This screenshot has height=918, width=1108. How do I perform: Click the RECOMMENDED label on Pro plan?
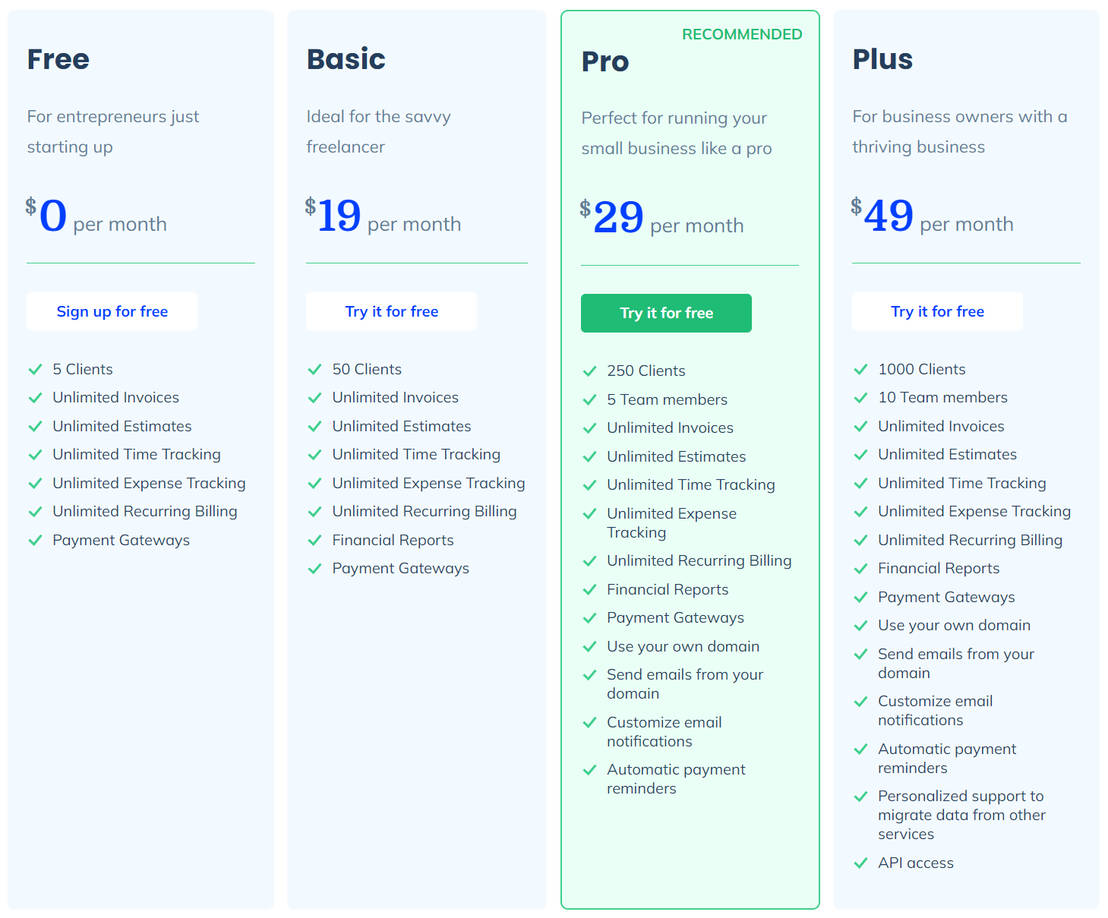pyautogui.click(x=742, y=34)
